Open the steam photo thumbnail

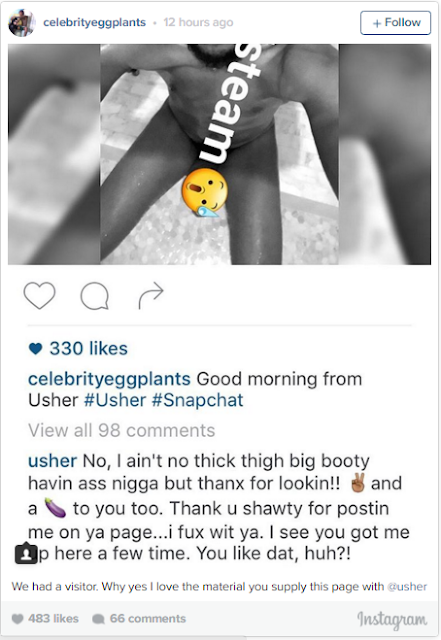[219, 154]
